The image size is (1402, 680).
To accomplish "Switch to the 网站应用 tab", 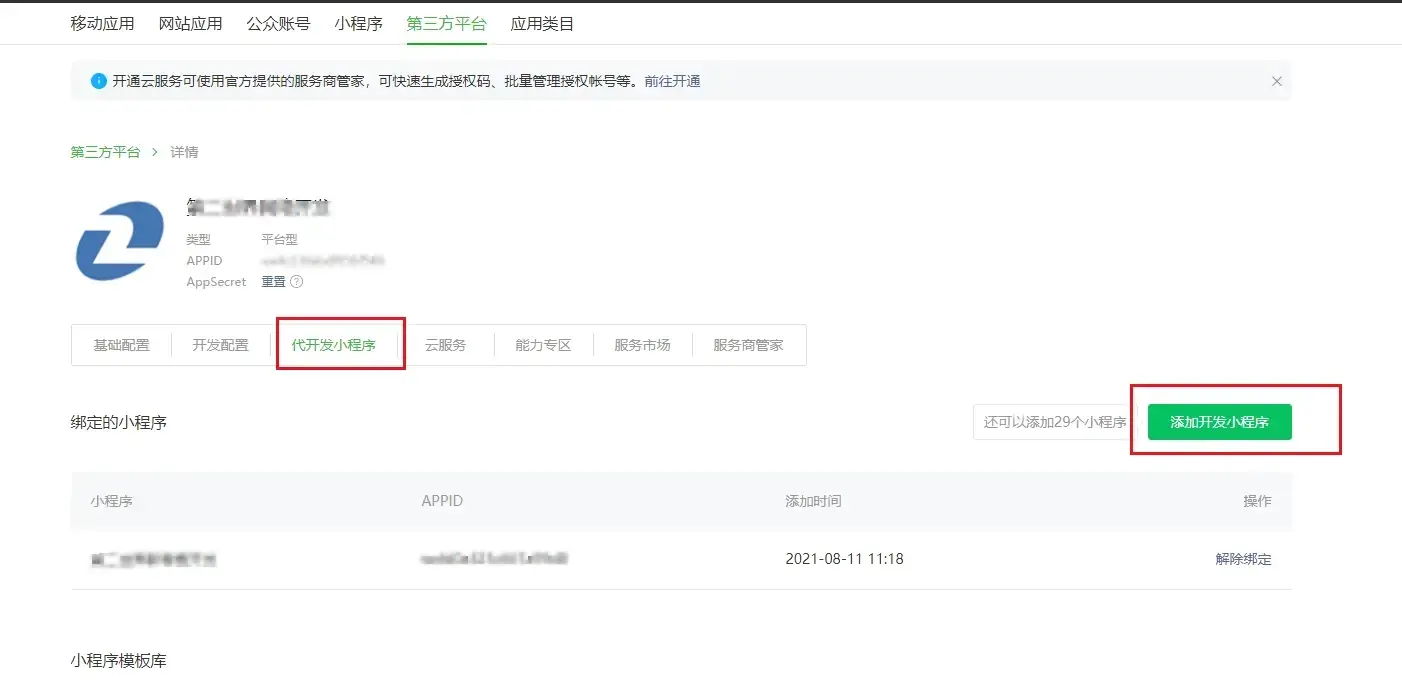I will [190, 23].
